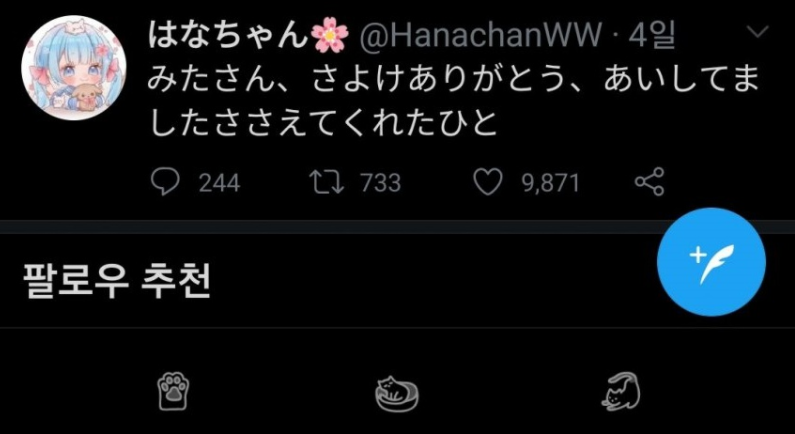Retweet the はなちゃん tweet
Viewport: 795px width, 434px height.
(x=327, y=183)
